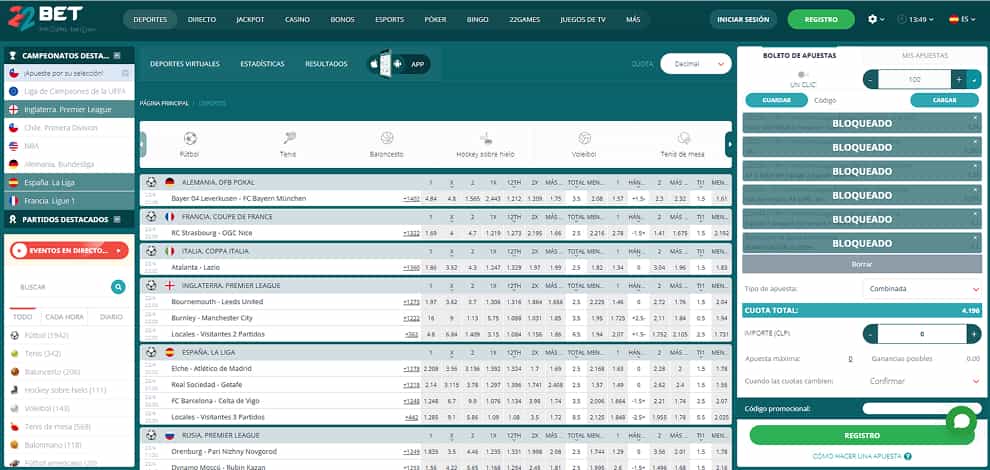Select the DIARIO filter tab

[111, 317]
